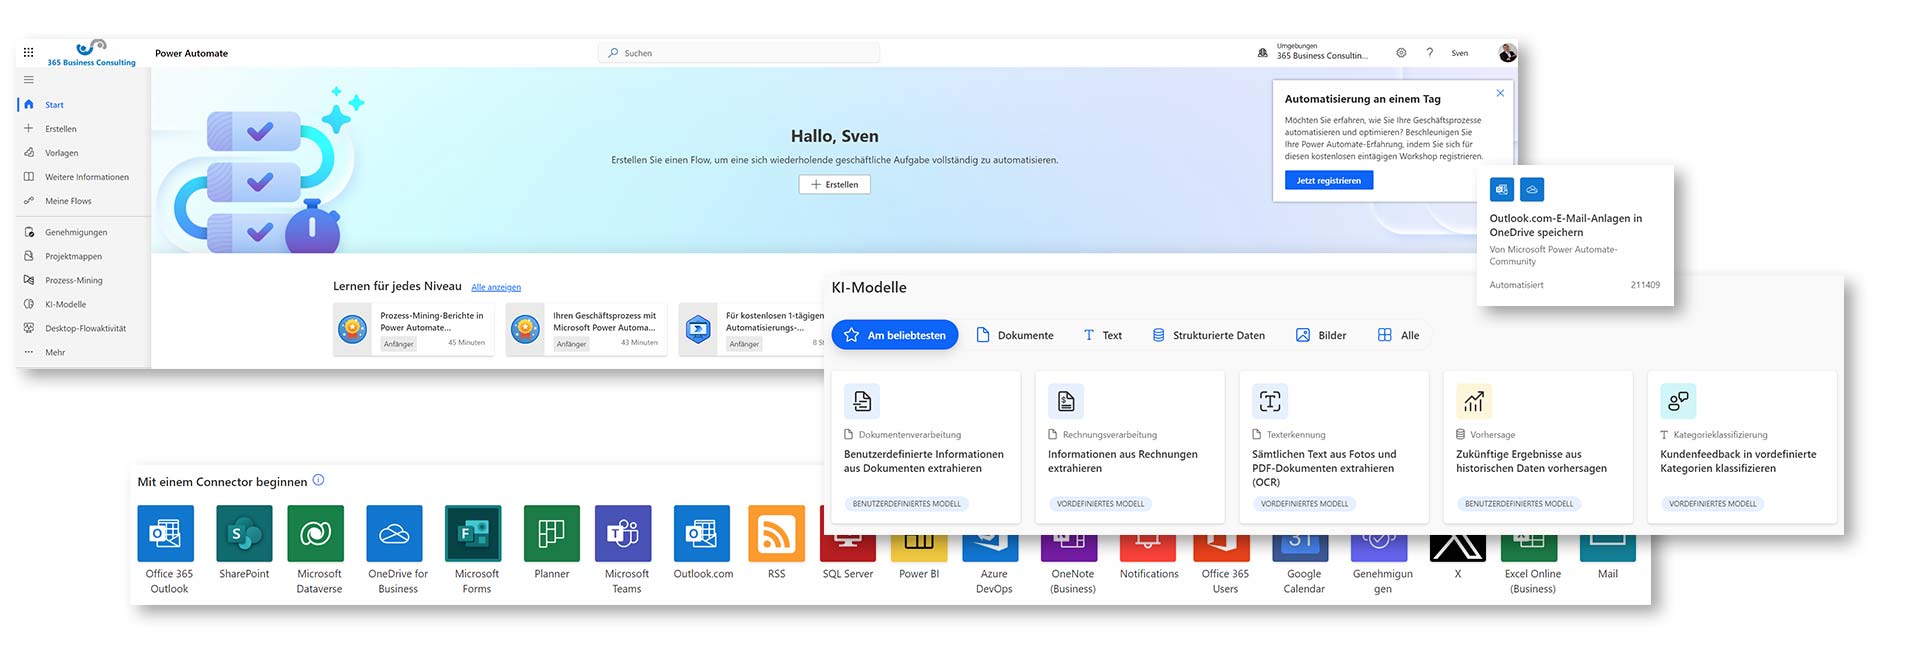Screen dimensions: 1909x652
Task: Open Prozess-Mining in sidebar
Action: point(84,280)
